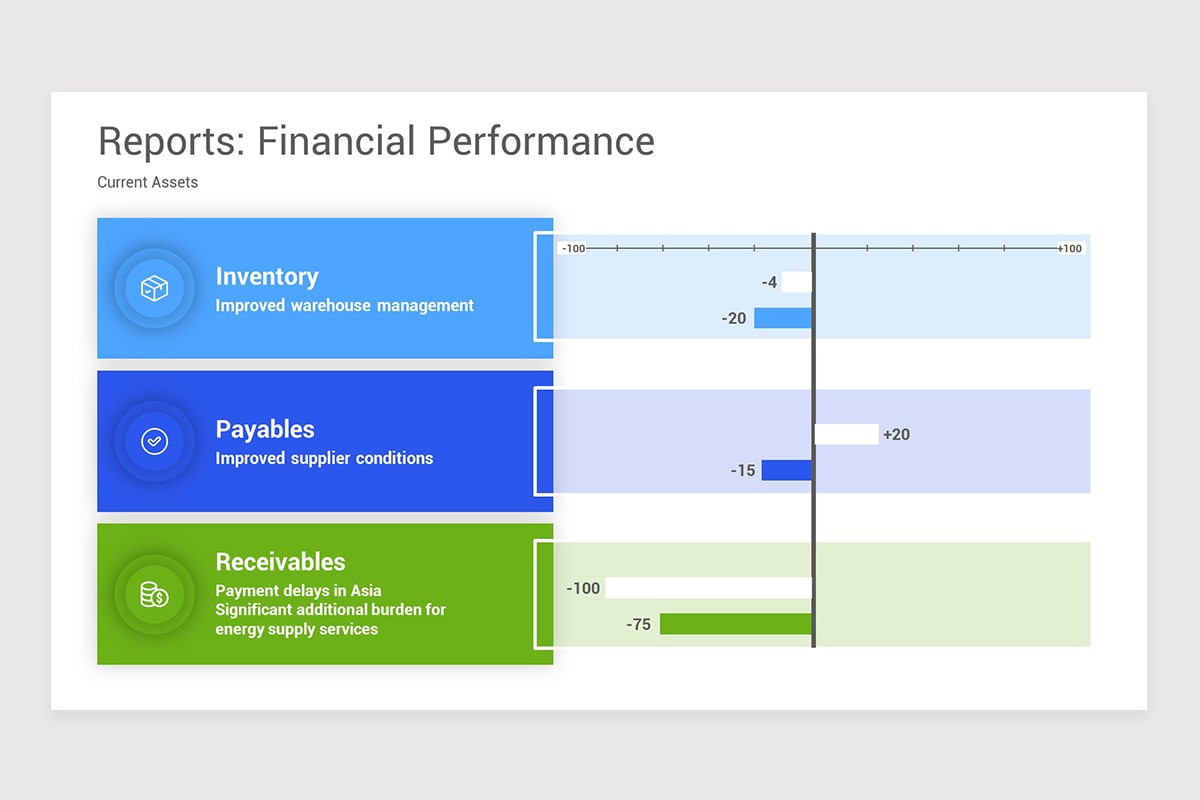
Task: Select the white -100 Receivables bar
Action: coord(708,588)
